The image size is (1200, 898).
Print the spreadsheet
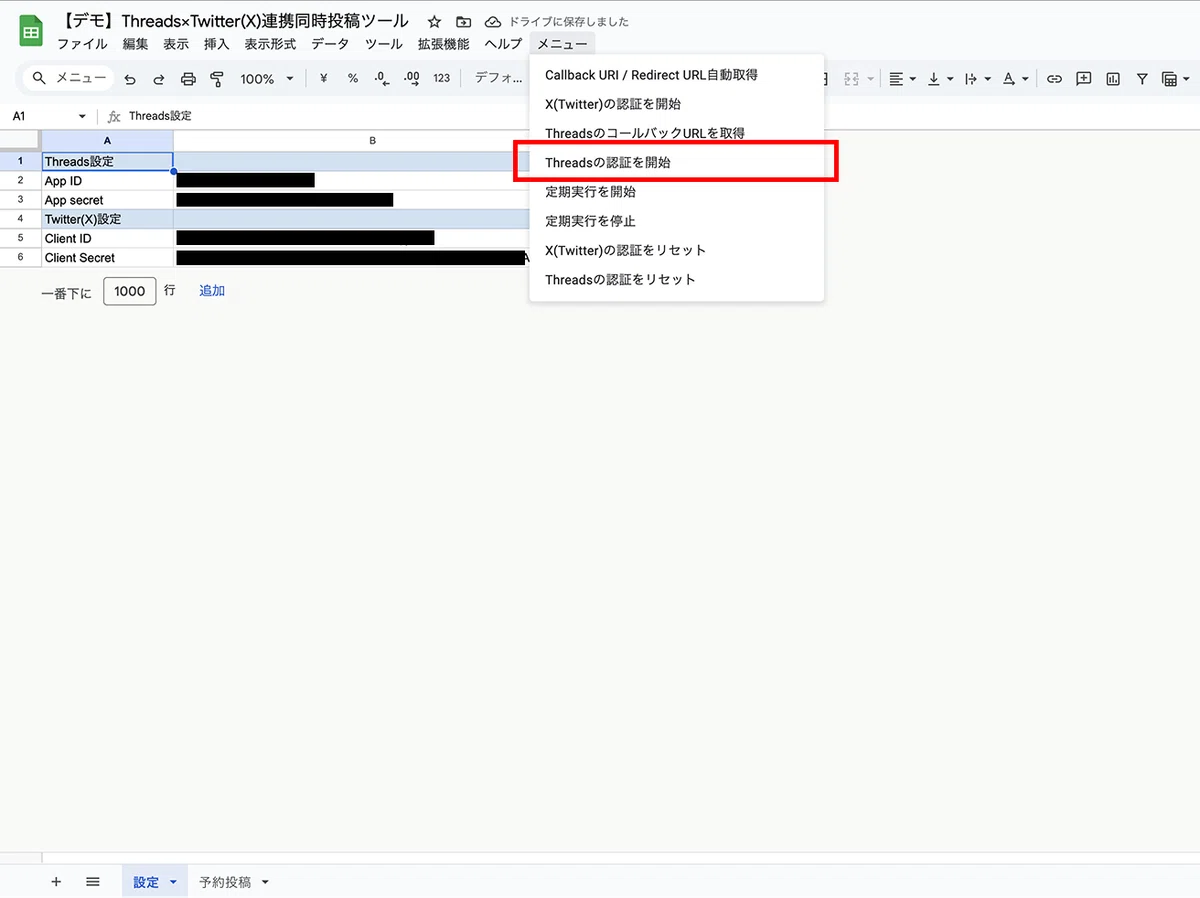[188, 79]
